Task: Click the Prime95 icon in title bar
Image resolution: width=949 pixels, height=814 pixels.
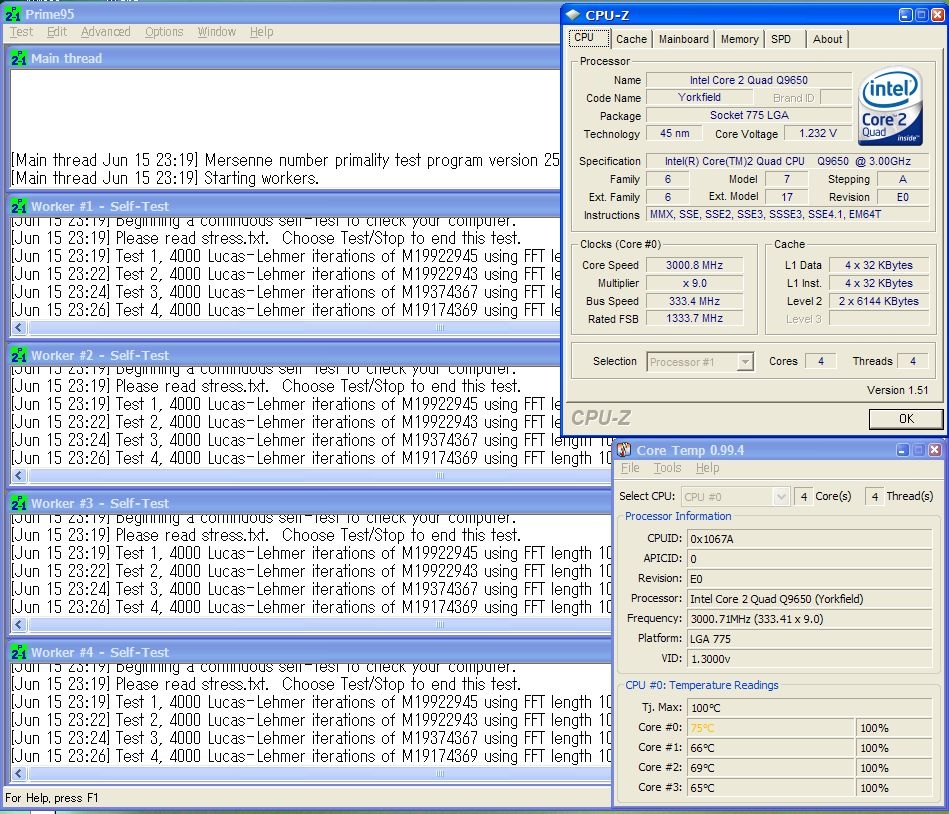Action: [14, 13]
